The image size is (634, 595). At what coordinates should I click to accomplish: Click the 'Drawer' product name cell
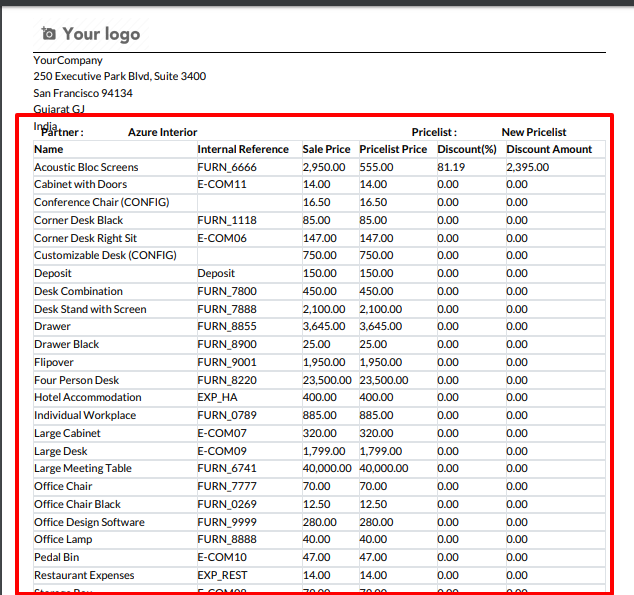pyautogui.click(x=52, y=326)
